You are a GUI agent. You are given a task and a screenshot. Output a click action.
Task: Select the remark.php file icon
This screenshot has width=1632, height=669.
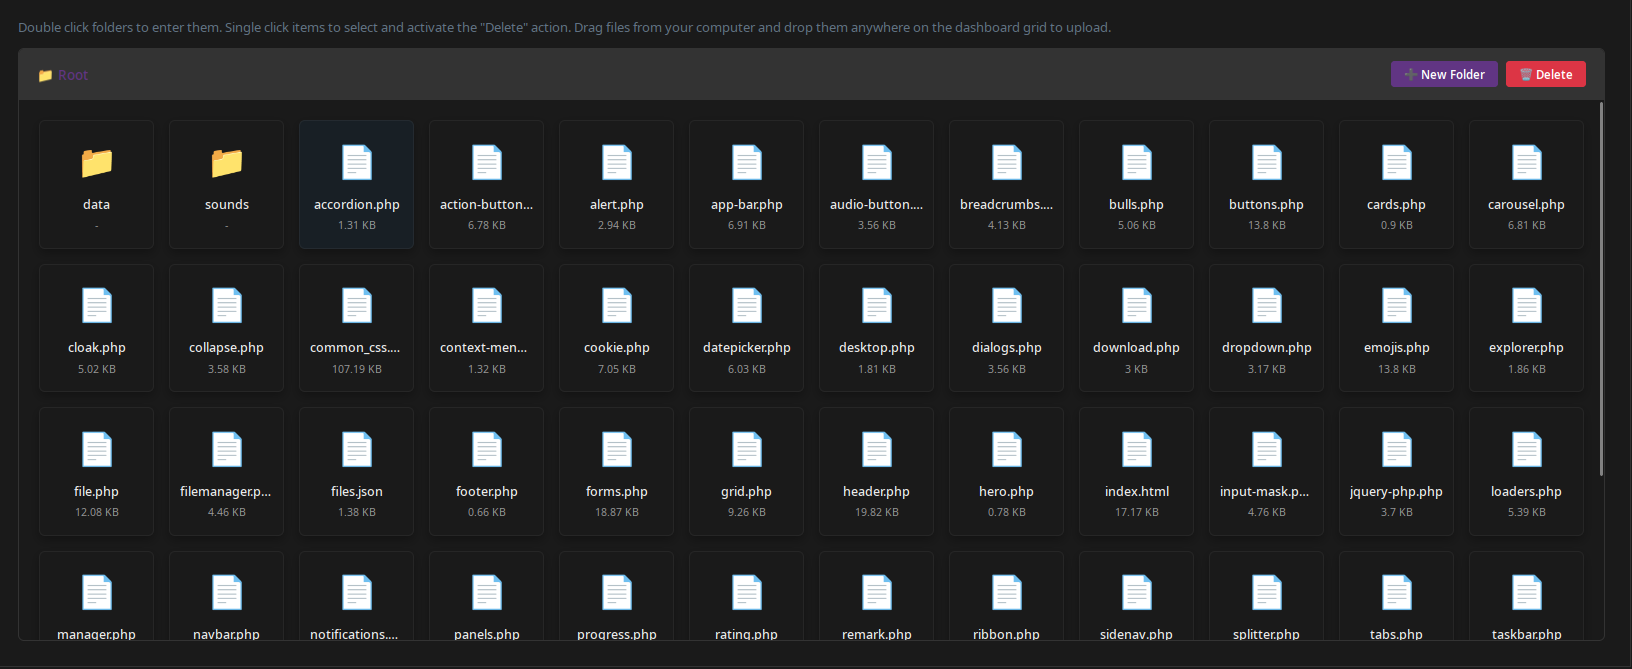pos(877,593)
